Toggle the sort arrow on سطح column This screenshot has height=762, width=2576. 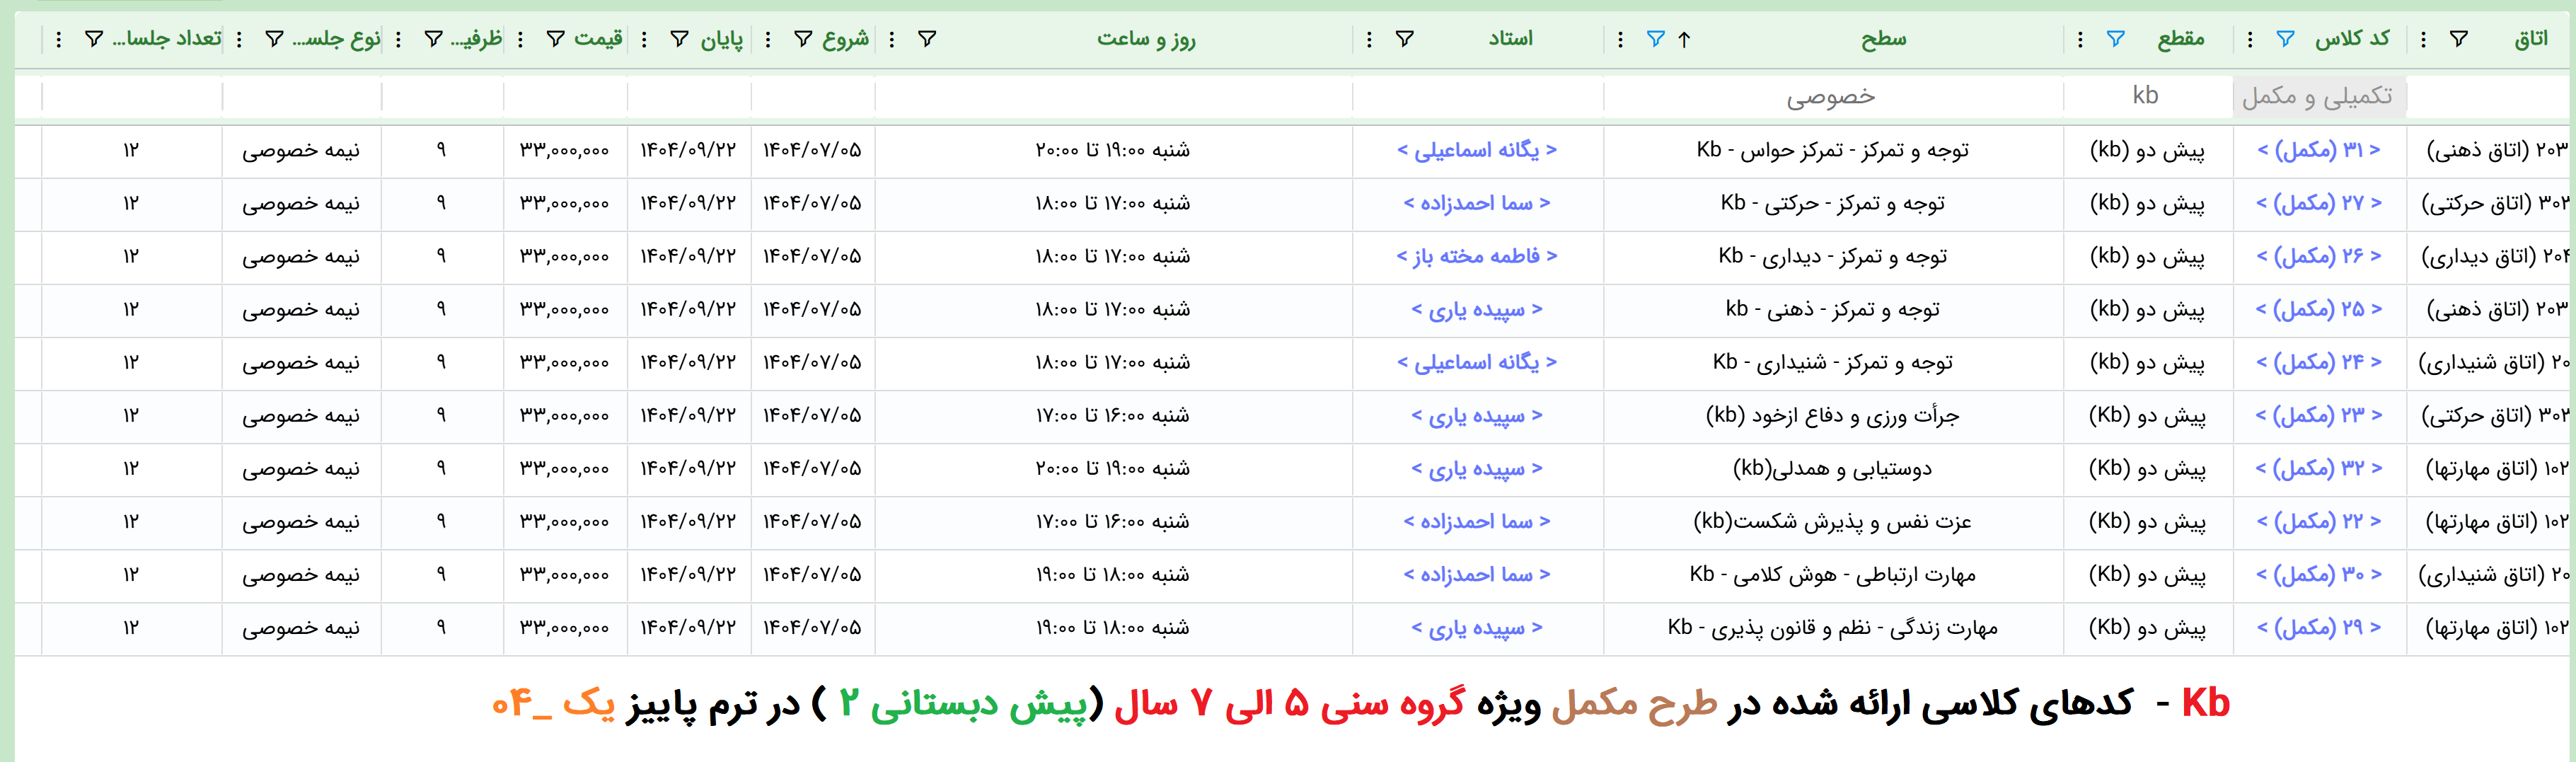tap(1684, 39)
